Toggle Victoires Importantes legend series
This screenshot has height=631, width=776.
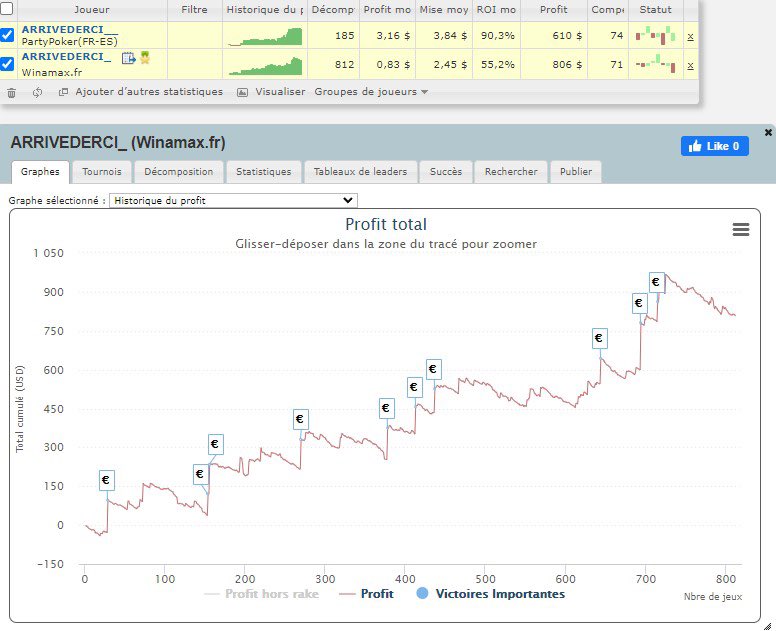490,594
